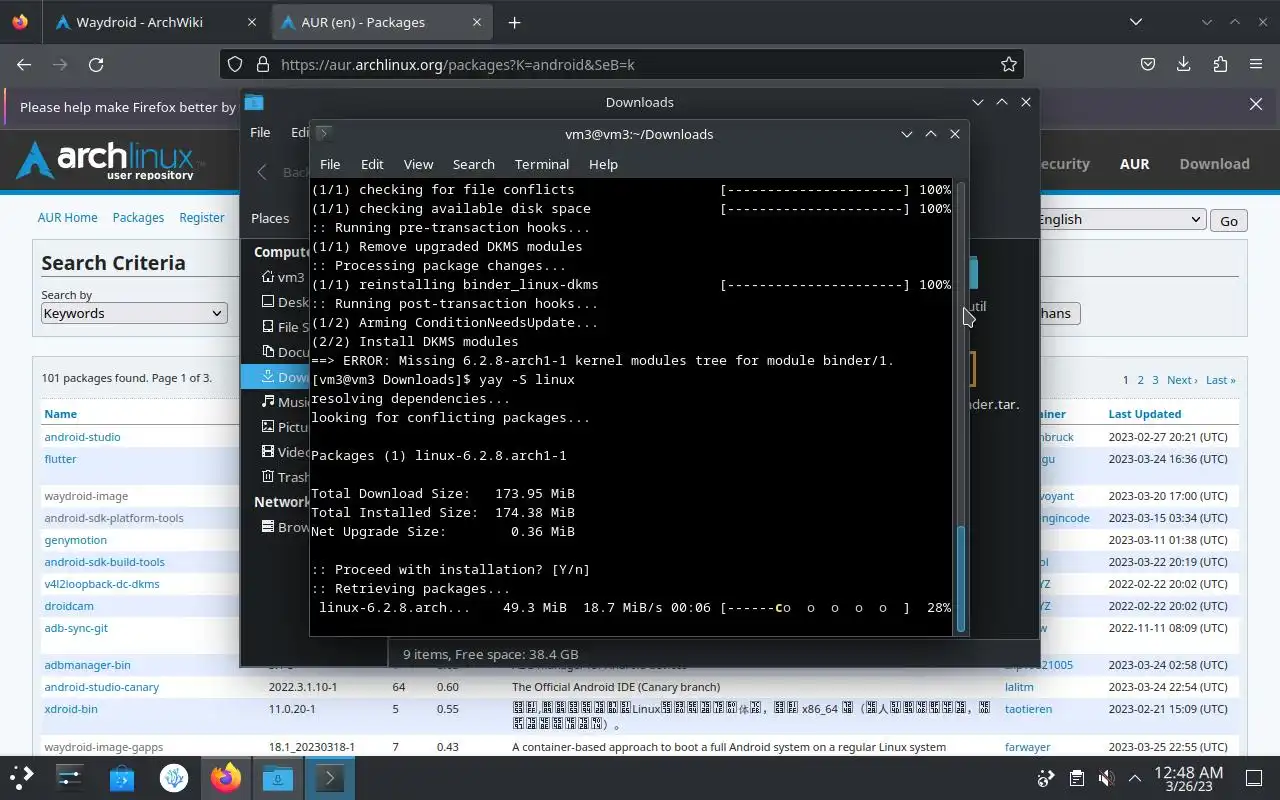Open the Keywords search-by dropdown
The height and width of the screenshot is (800, 1280).
pyautogui.click(x=134, y=313)
